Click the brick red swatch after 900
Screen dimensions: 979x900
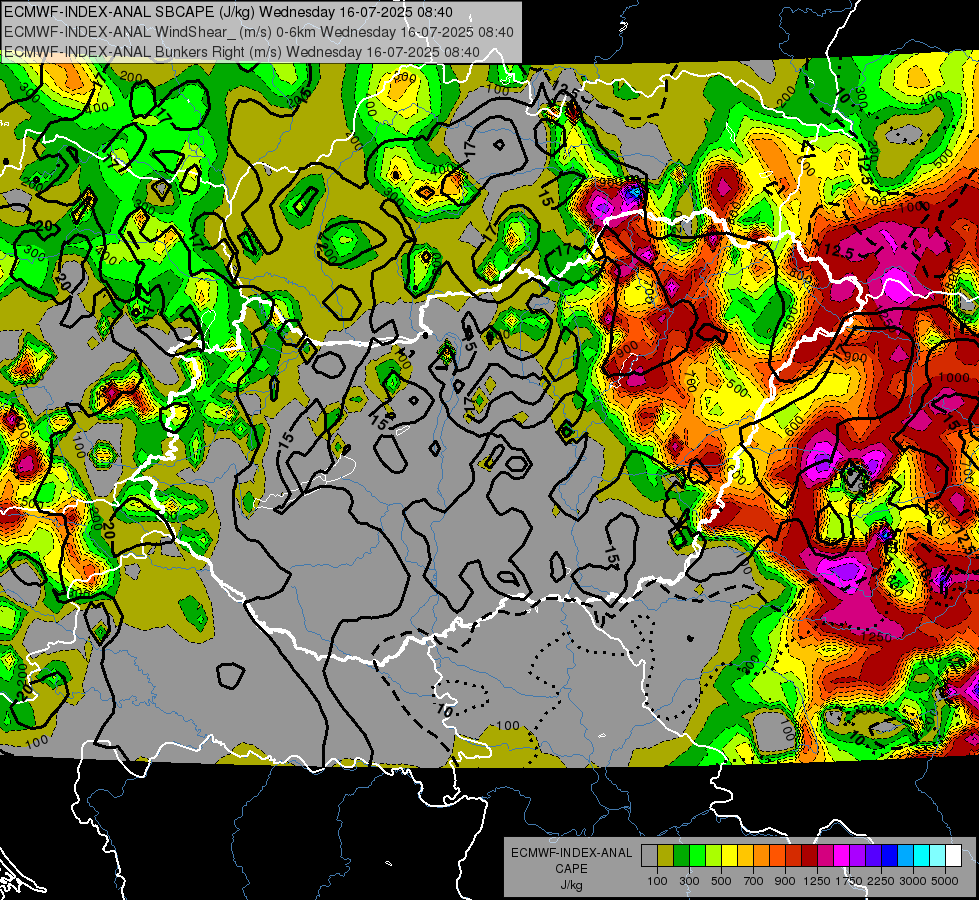point(794,855)
